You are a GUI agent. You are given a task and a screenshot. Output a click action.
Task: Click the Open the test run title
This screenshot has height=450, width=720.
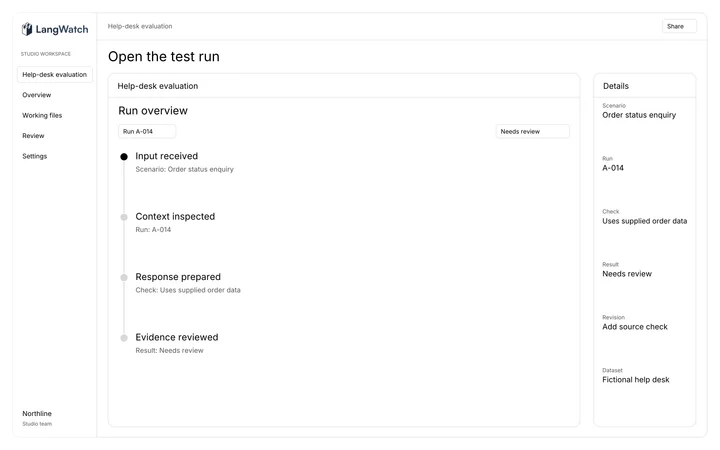(x=164, y=56)
